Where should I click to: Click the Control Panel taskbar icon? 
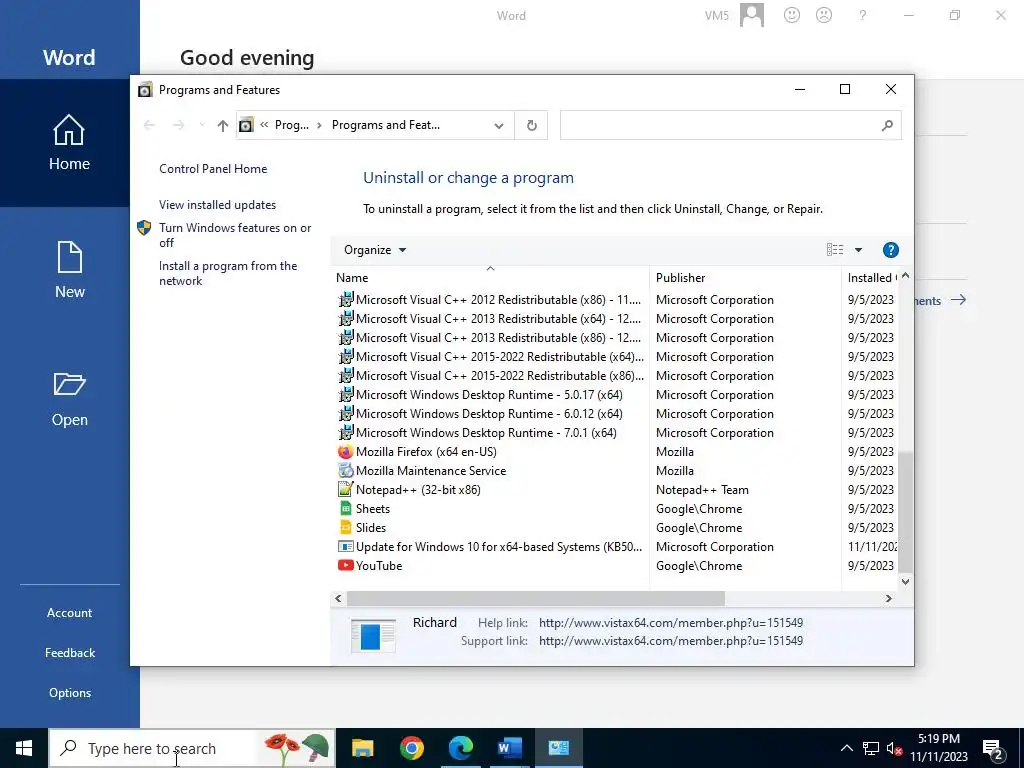click(558, 748)
